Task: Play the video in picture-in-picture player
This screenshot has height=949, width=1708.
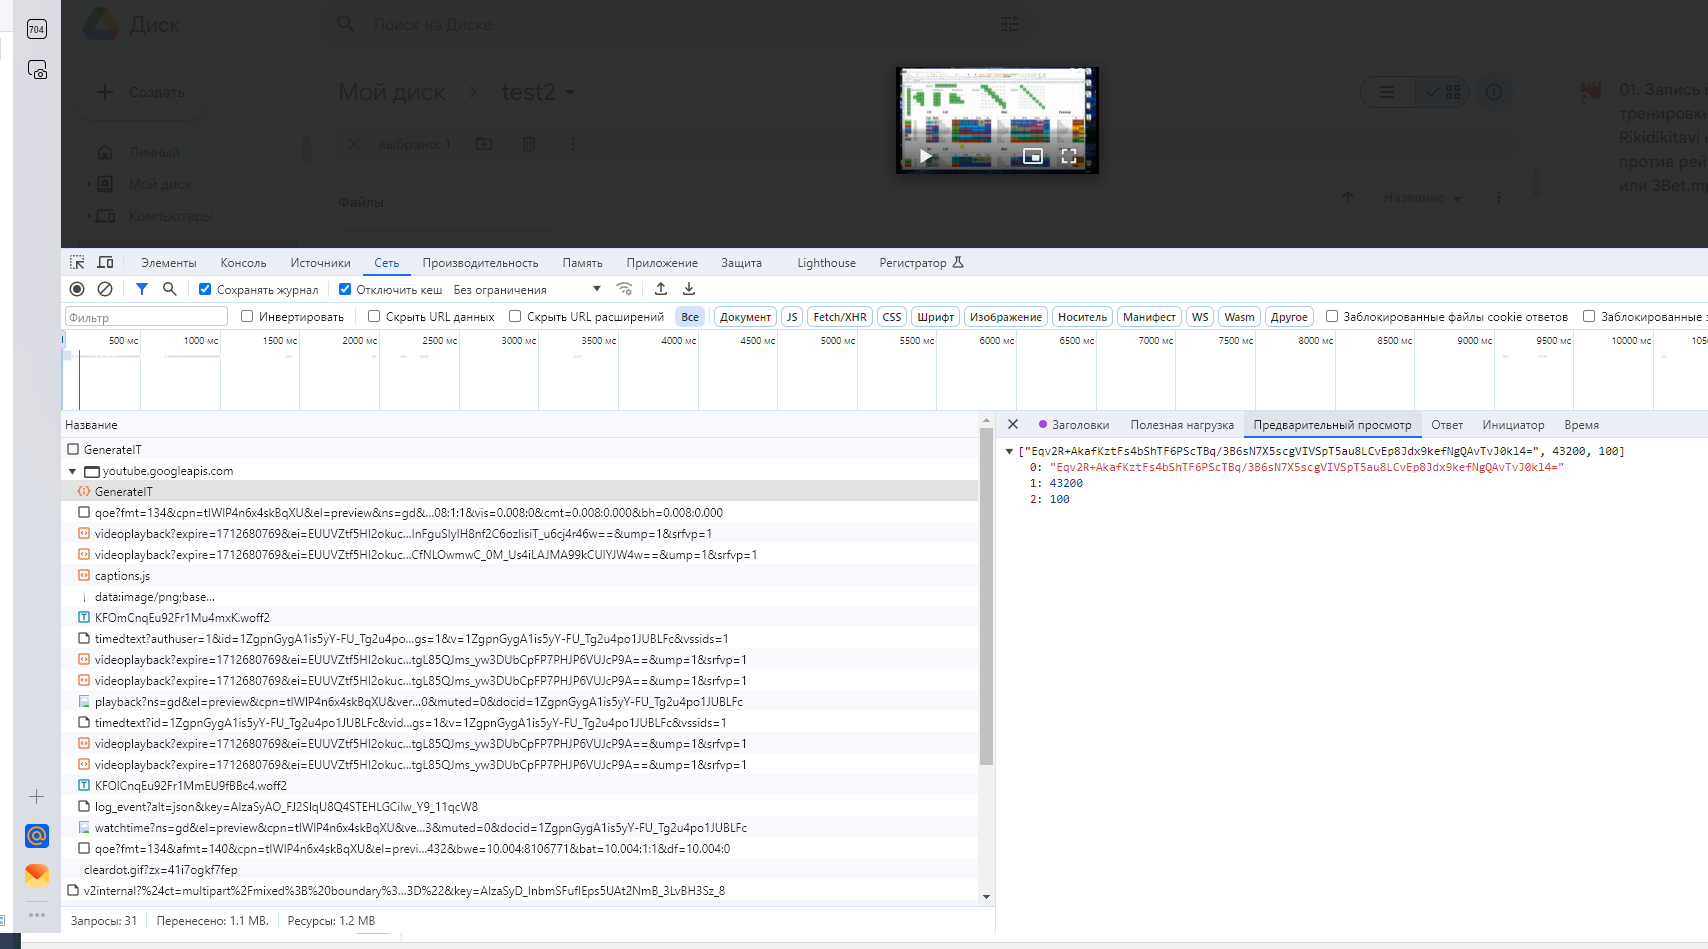Action: [x=926, y=156]
